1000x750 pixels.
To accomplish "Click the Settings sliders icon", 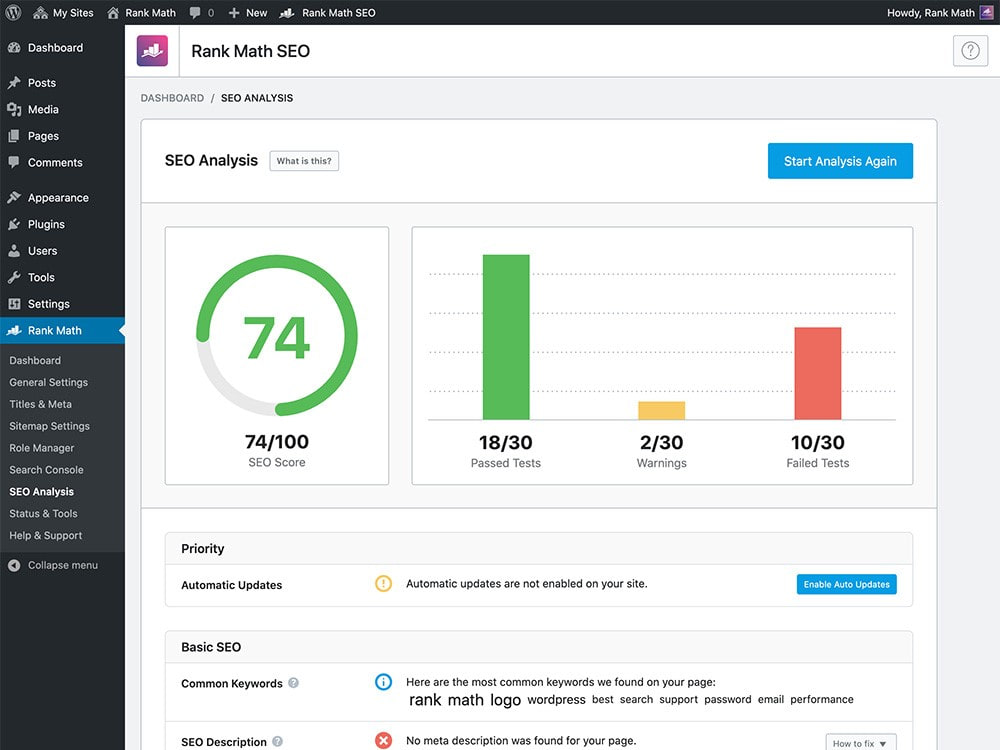I will coord(14,304).
